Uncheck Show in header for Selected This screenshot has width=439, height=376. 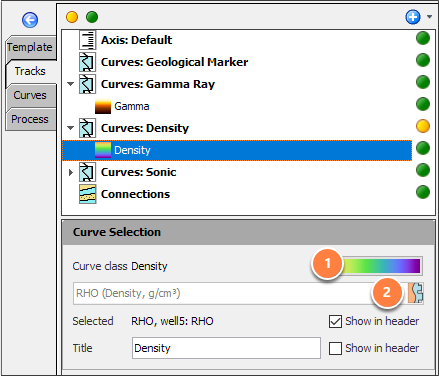coord(335,321)
